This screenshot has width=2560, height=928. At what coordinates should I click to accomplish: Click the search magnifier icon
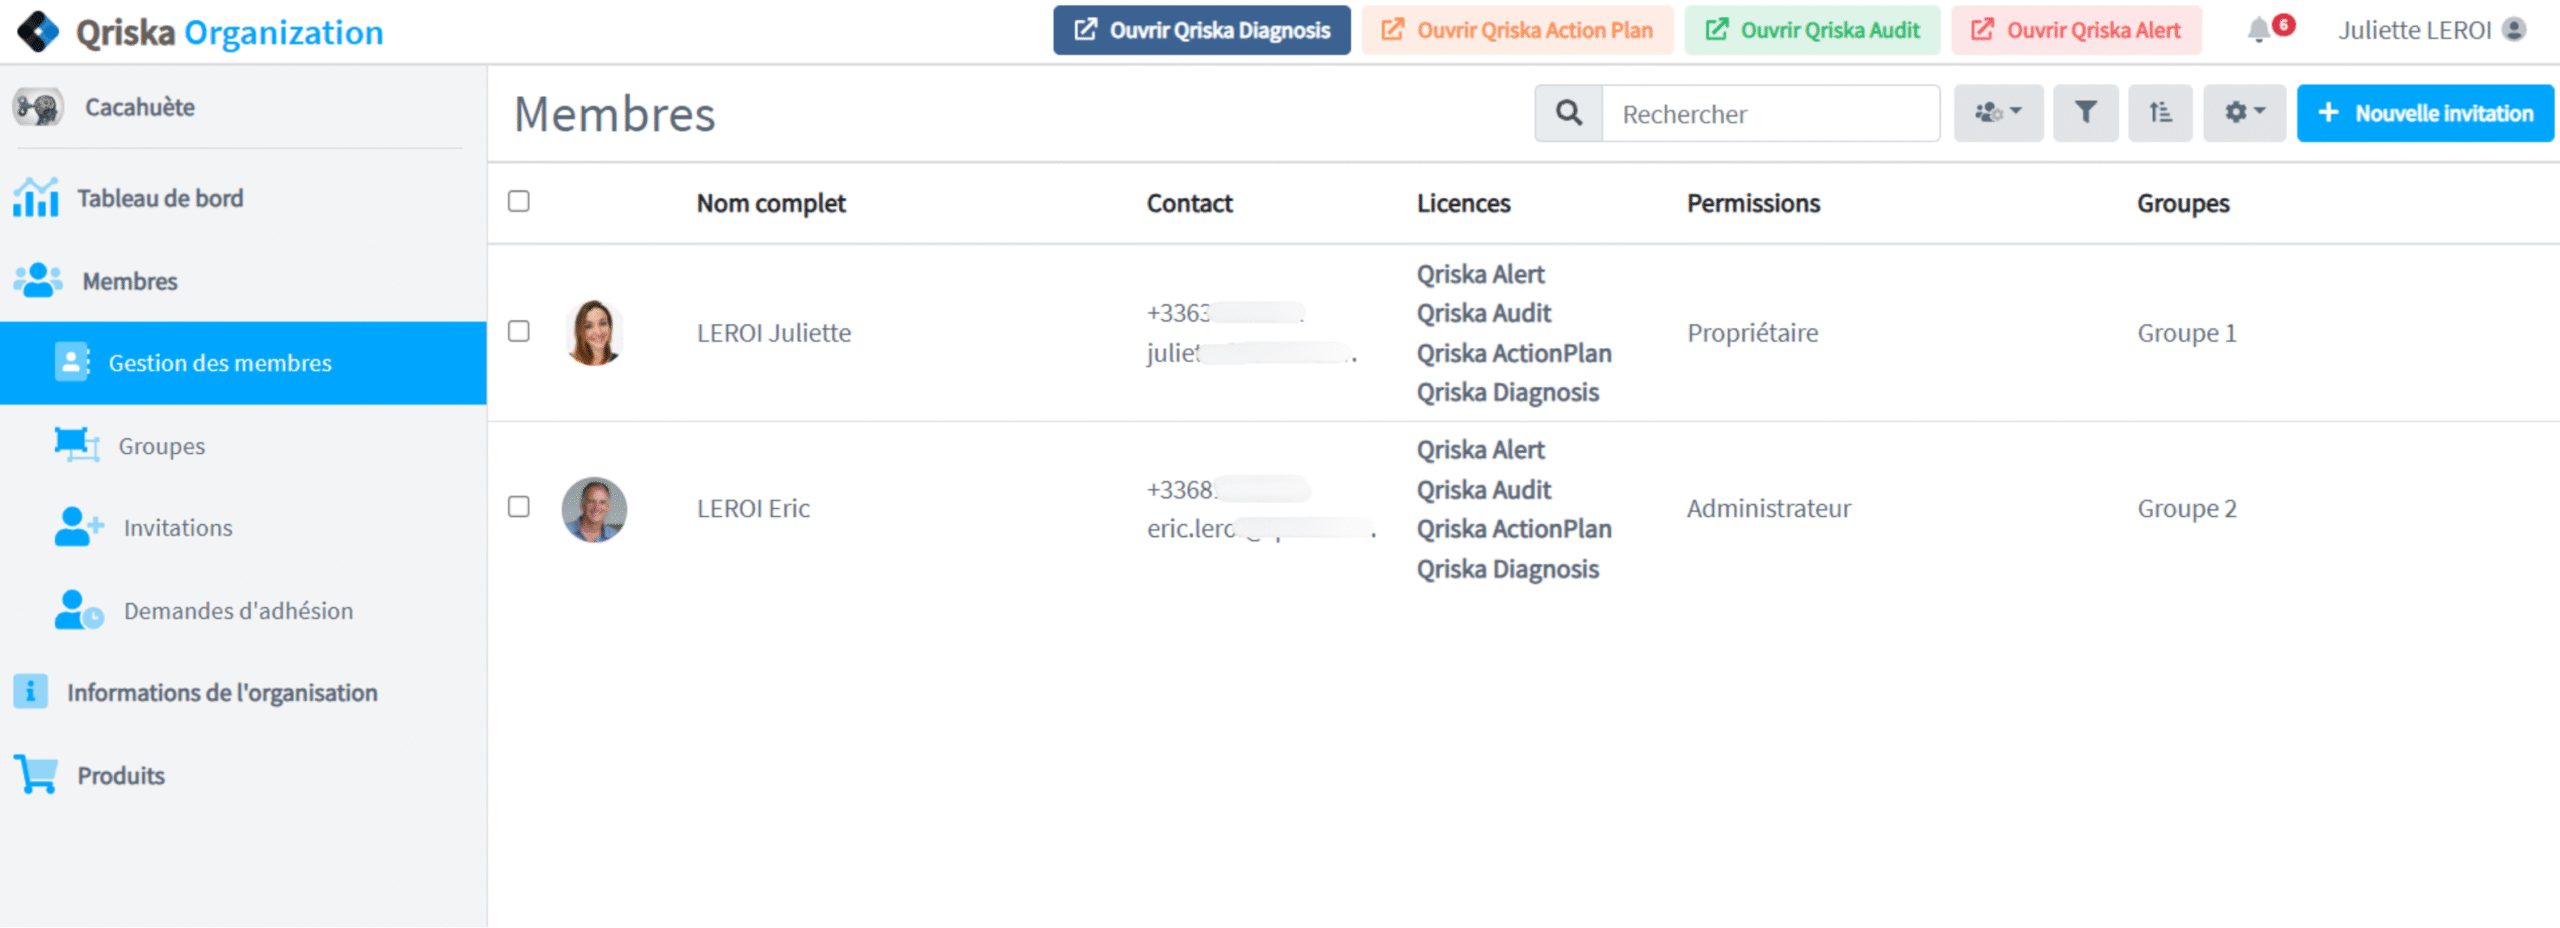click(x=1569, y=113)
